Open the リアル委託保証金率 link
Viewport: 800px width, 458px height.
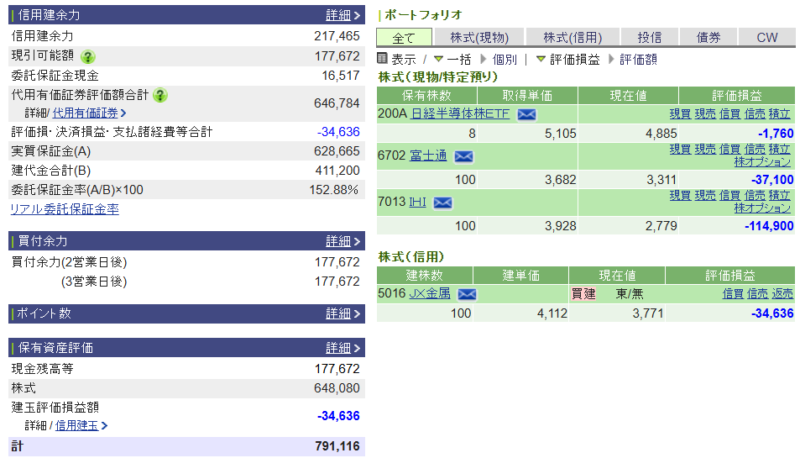pos(65,209)
